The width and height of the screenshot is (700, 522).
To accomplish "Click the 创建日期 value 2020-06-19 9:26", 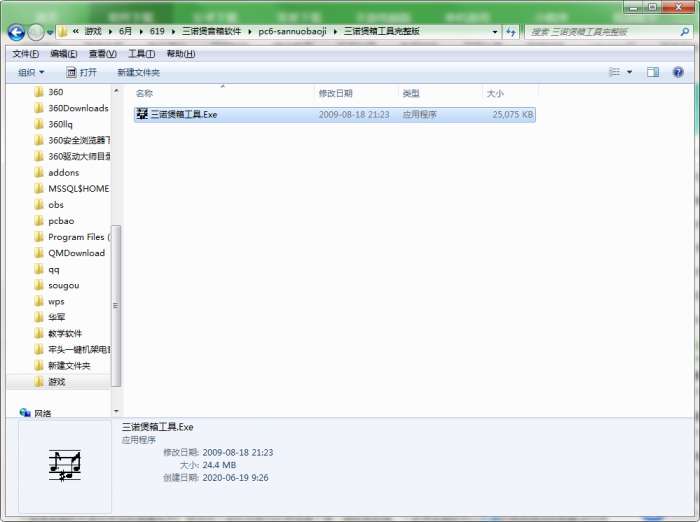I will (235, 478).
